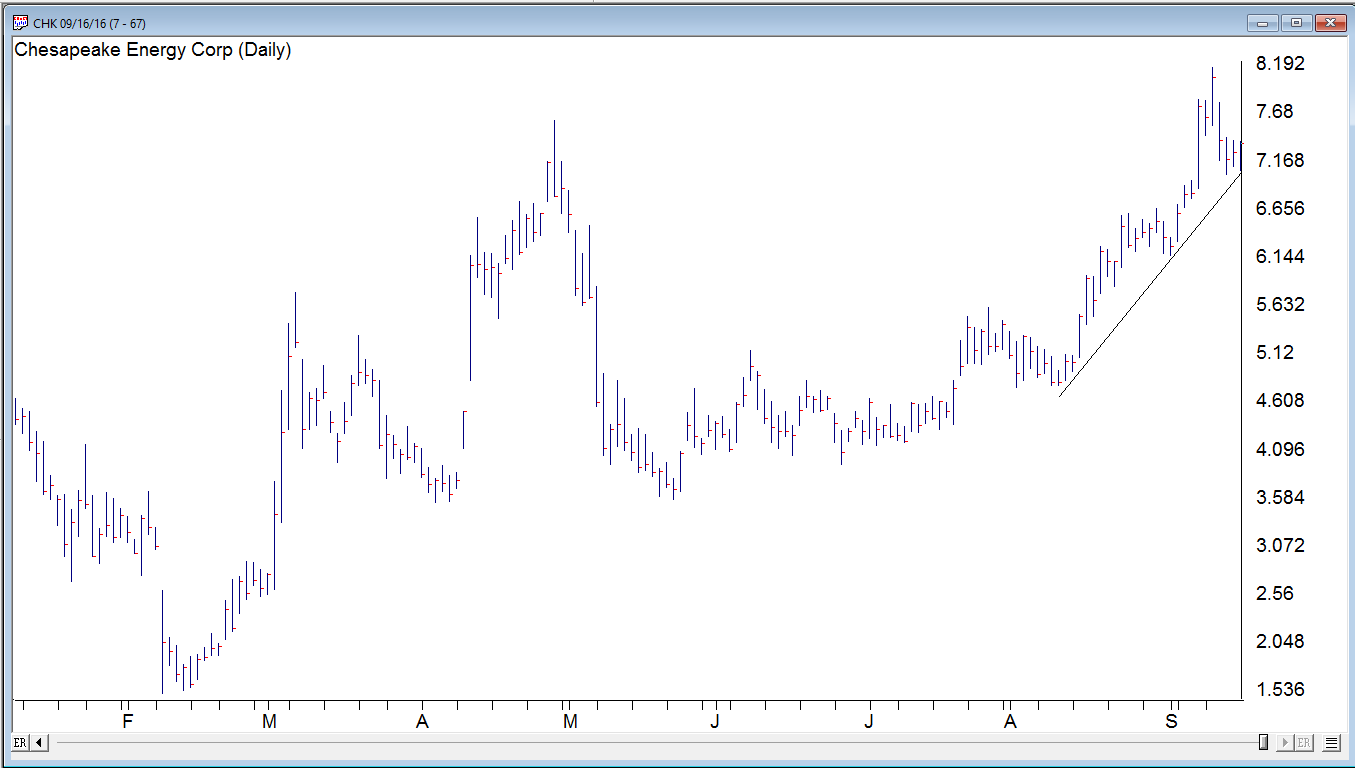Click the Chesapeake Energy Corp (Daily) title
This screenshot has width=1355, height=768.
[153, 50]
